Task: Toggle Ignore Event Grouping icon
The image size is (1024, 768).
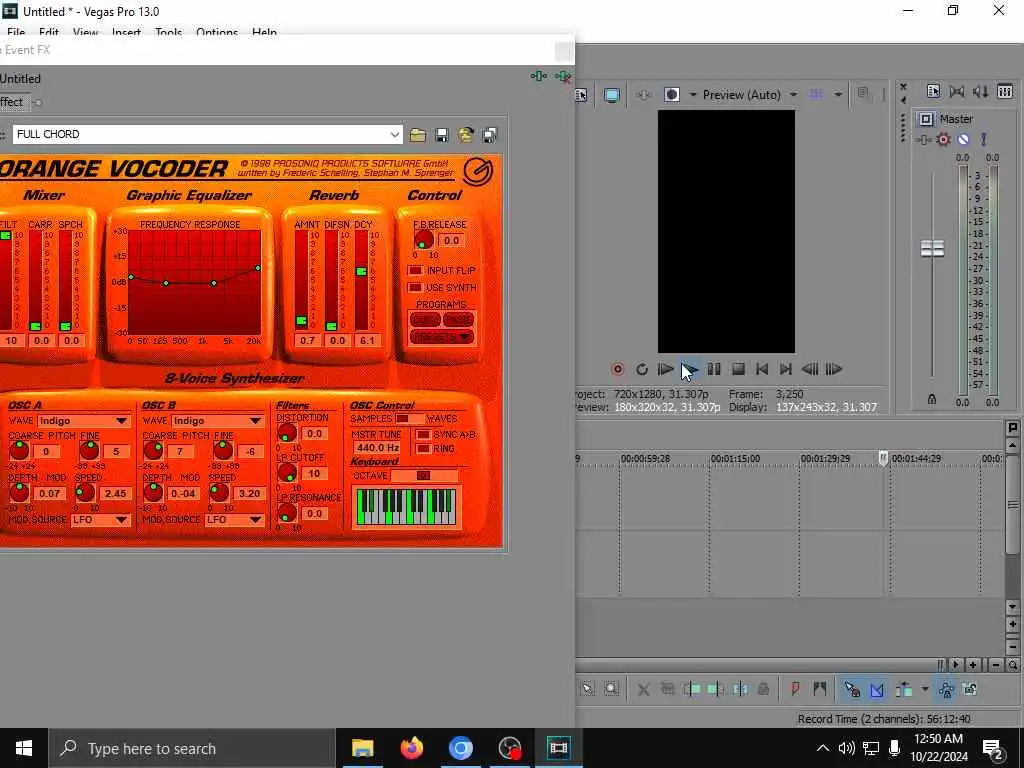Action: click(970, 689)
